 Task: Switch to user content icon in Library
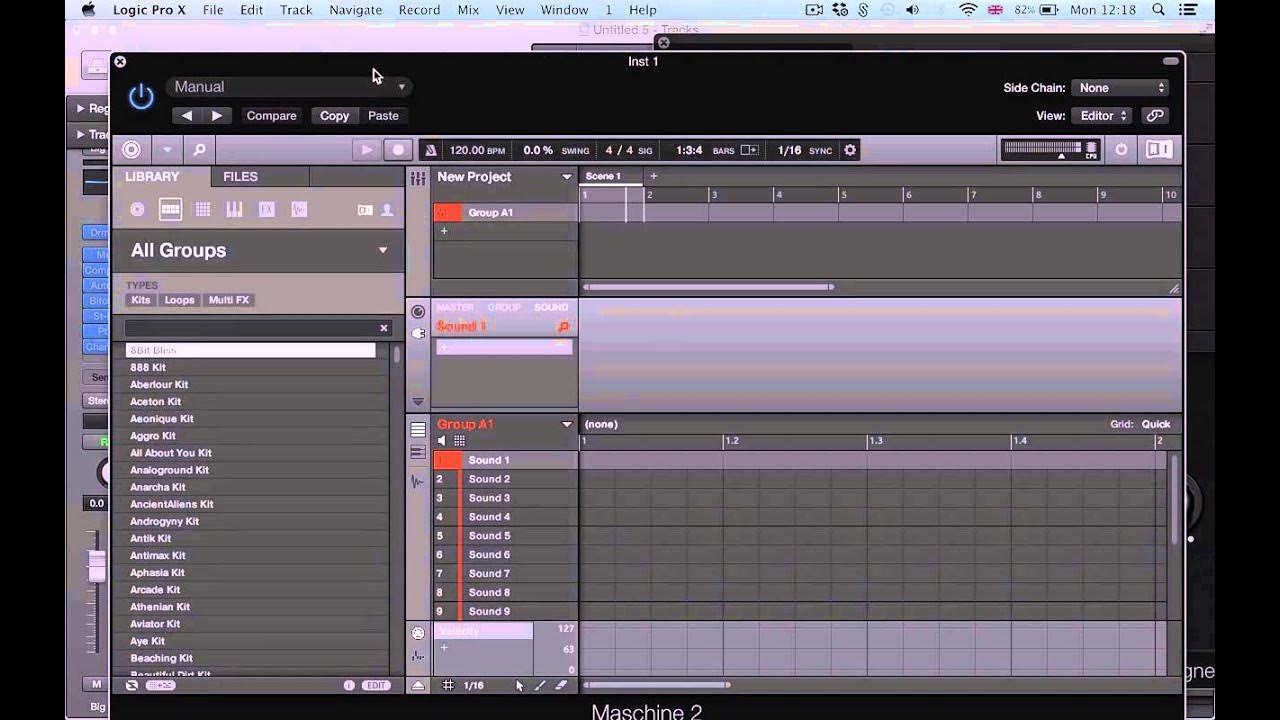pyautogui.click(x=387, y=210)
